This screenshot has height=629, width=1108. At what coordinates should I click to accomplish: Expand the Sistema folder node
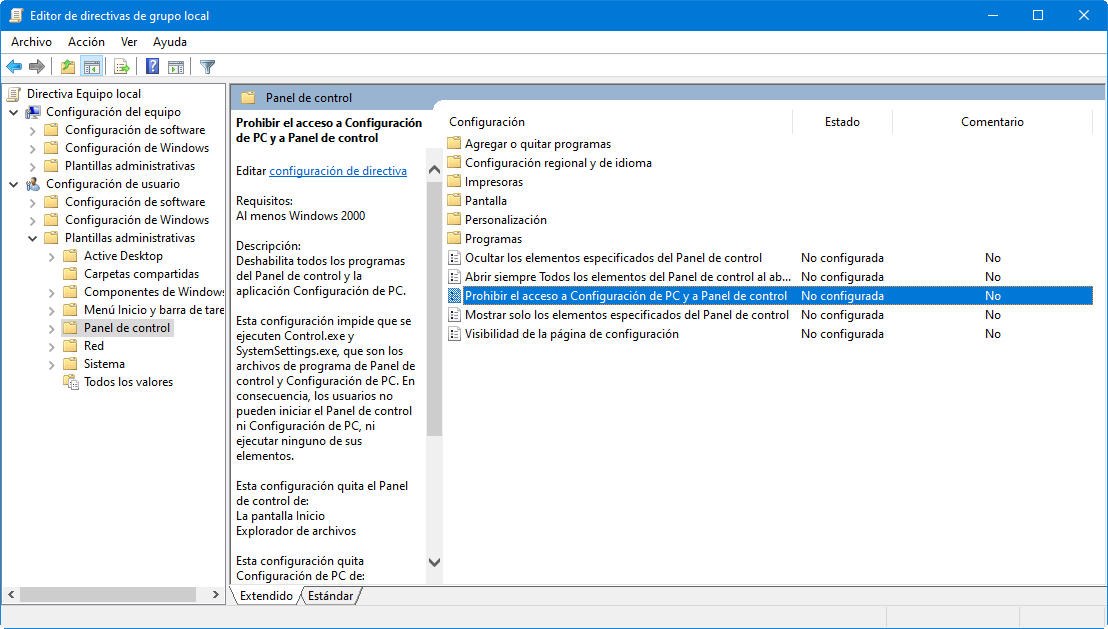coord(52,365)
